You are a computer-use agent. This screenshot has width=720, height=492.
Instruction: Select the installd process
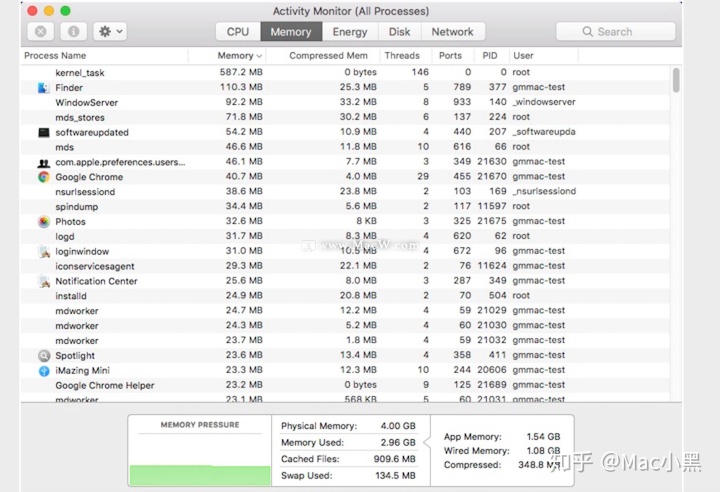coord(345,296)
